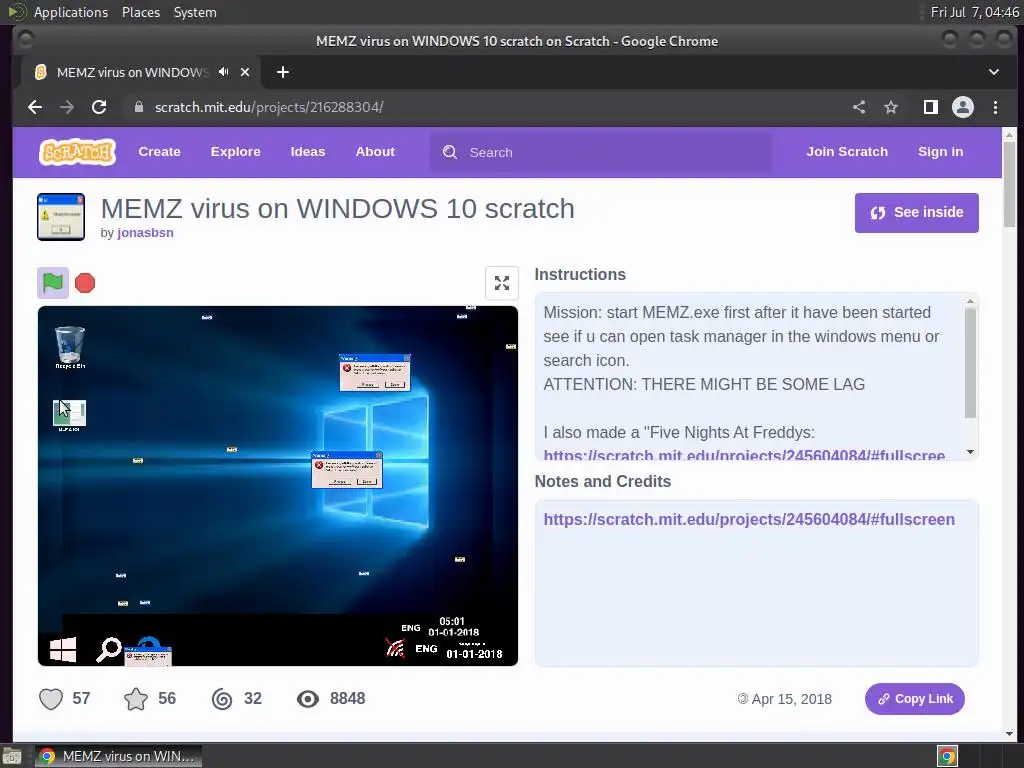This screenshot has height=768, width=1024.
Task: Open the Applications menu
Action: click(x=71, y=12)
